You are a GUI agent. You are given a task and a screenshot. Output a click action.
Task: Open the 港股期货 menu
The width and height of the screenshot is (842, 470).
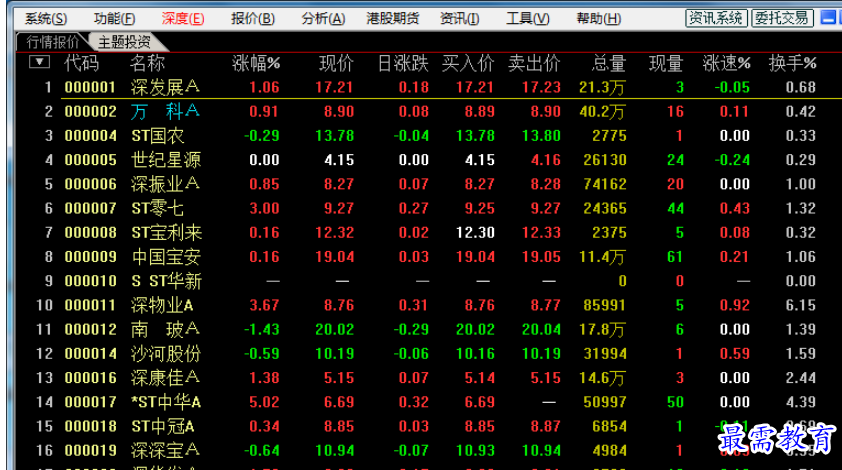coord(393,19)
